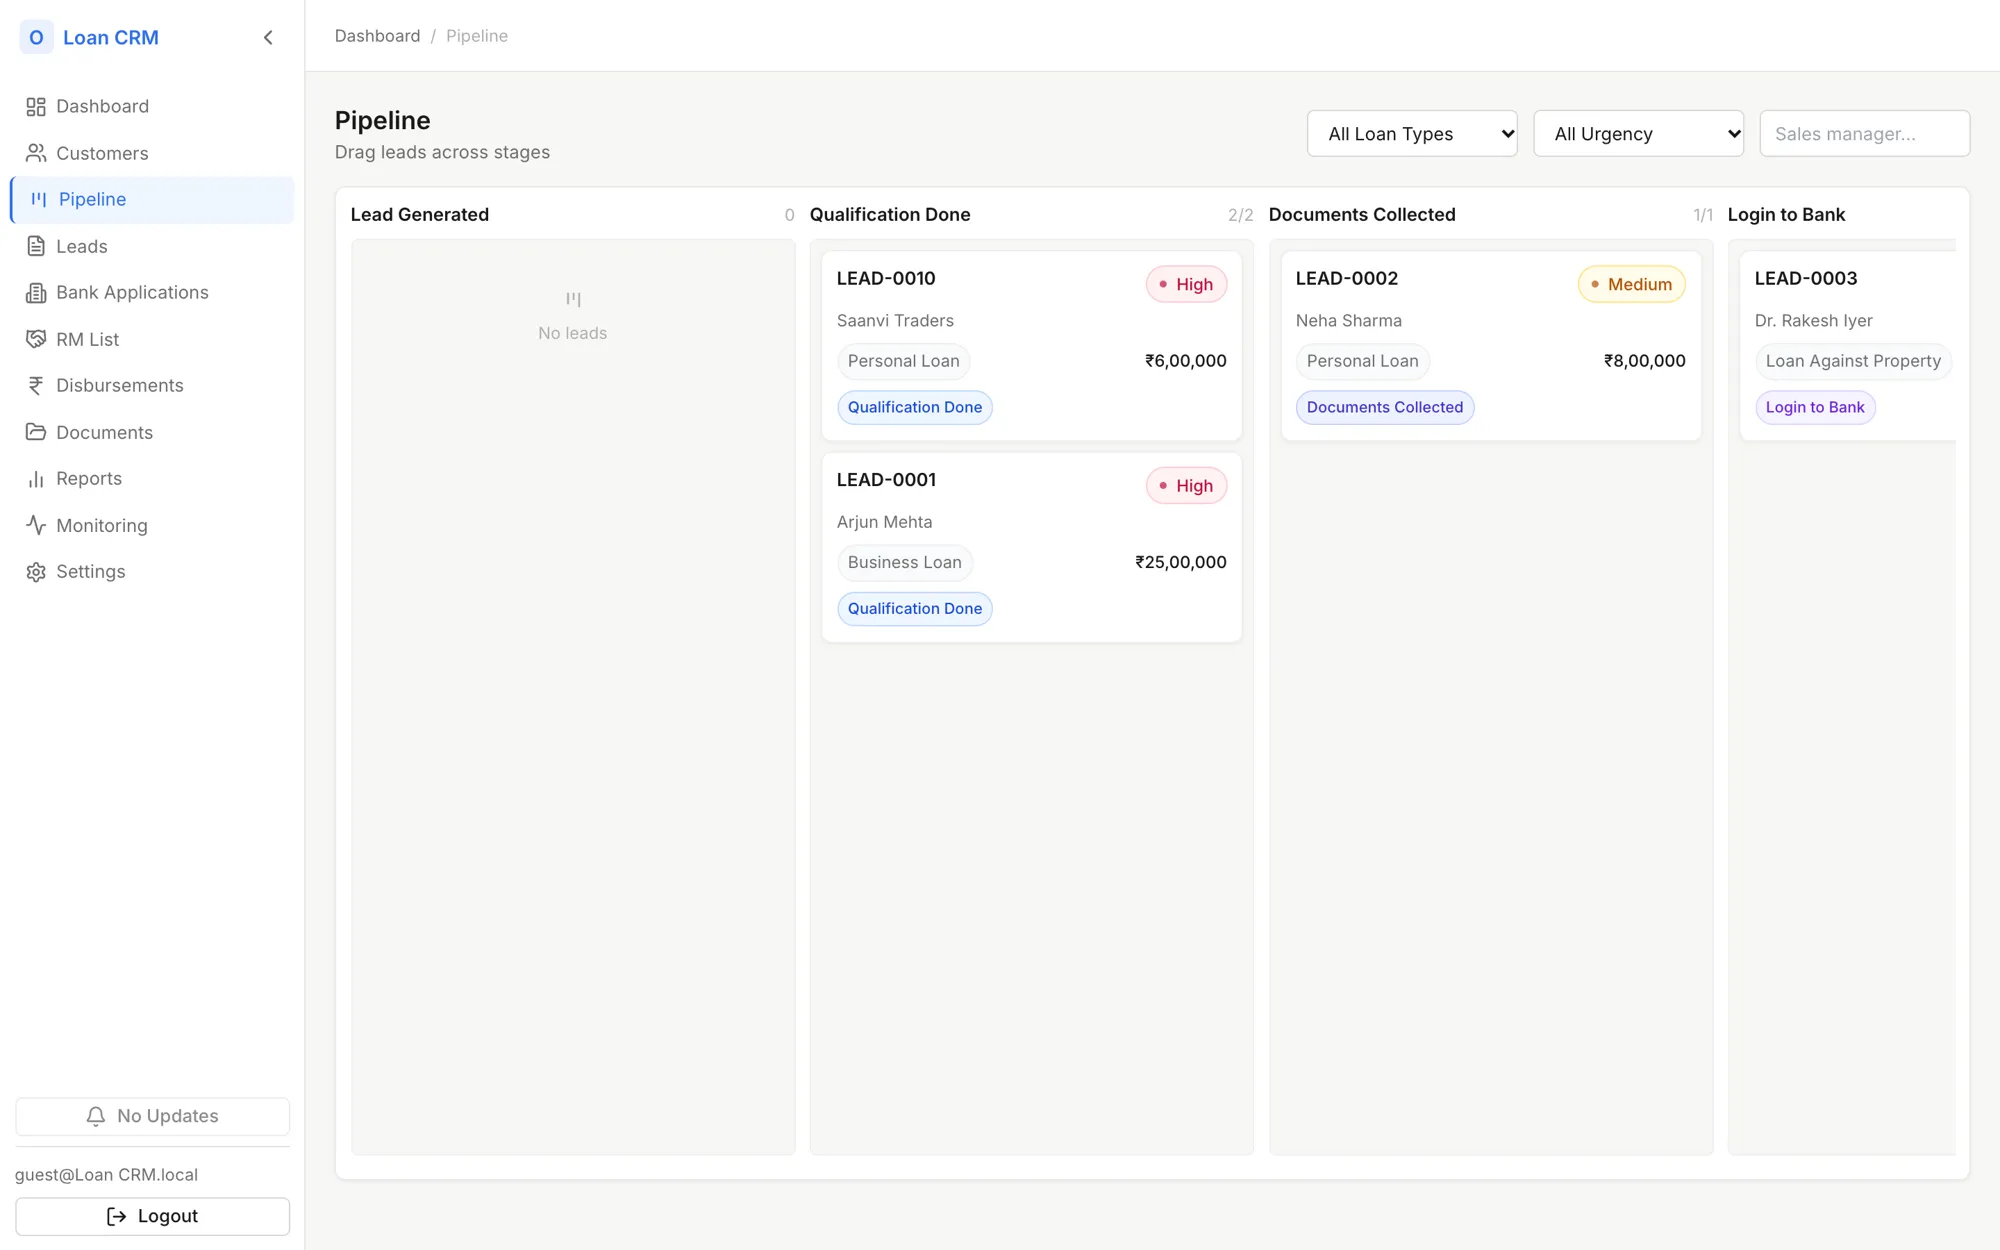
Task: Select Reports in the sidebar
Action: (x=152, y=478)
